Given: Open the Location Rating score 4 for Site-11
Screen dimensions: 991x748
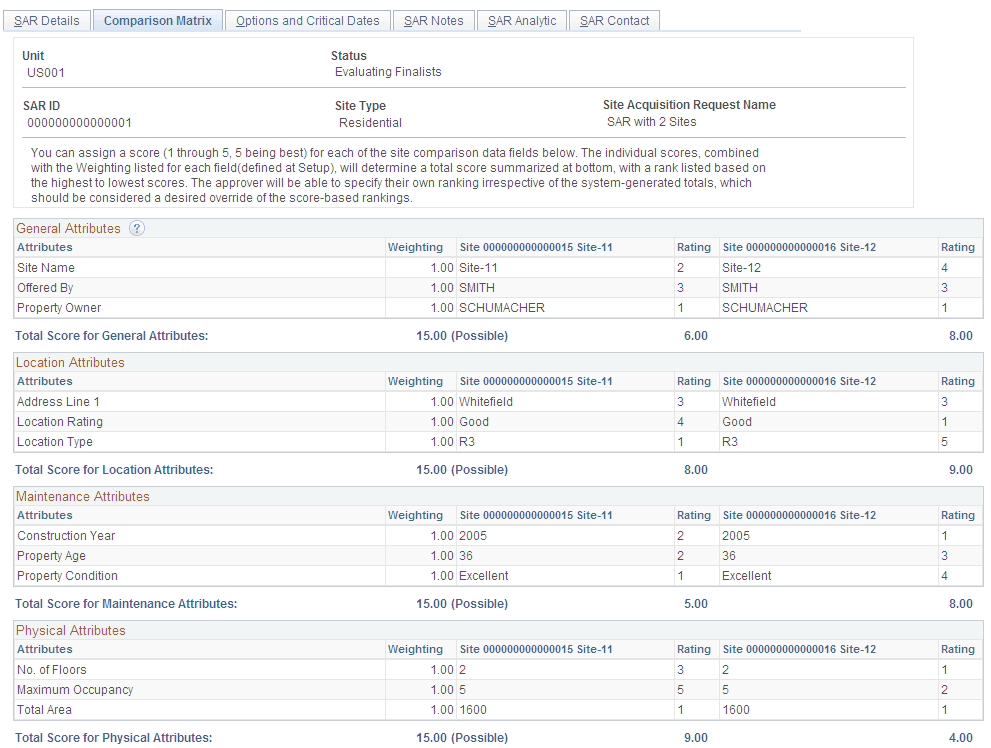Looking at the screenshot, I should [680, 421].
